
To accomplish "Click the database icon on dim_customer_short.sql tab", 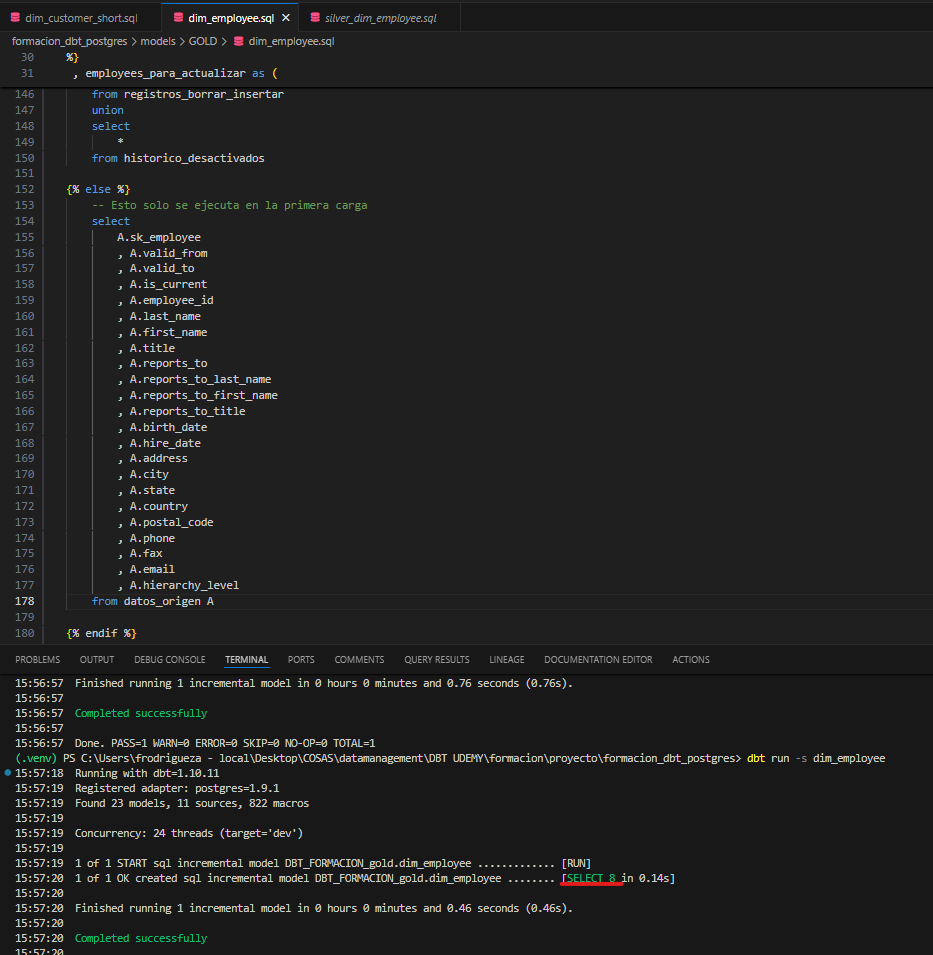I will 15,18.
